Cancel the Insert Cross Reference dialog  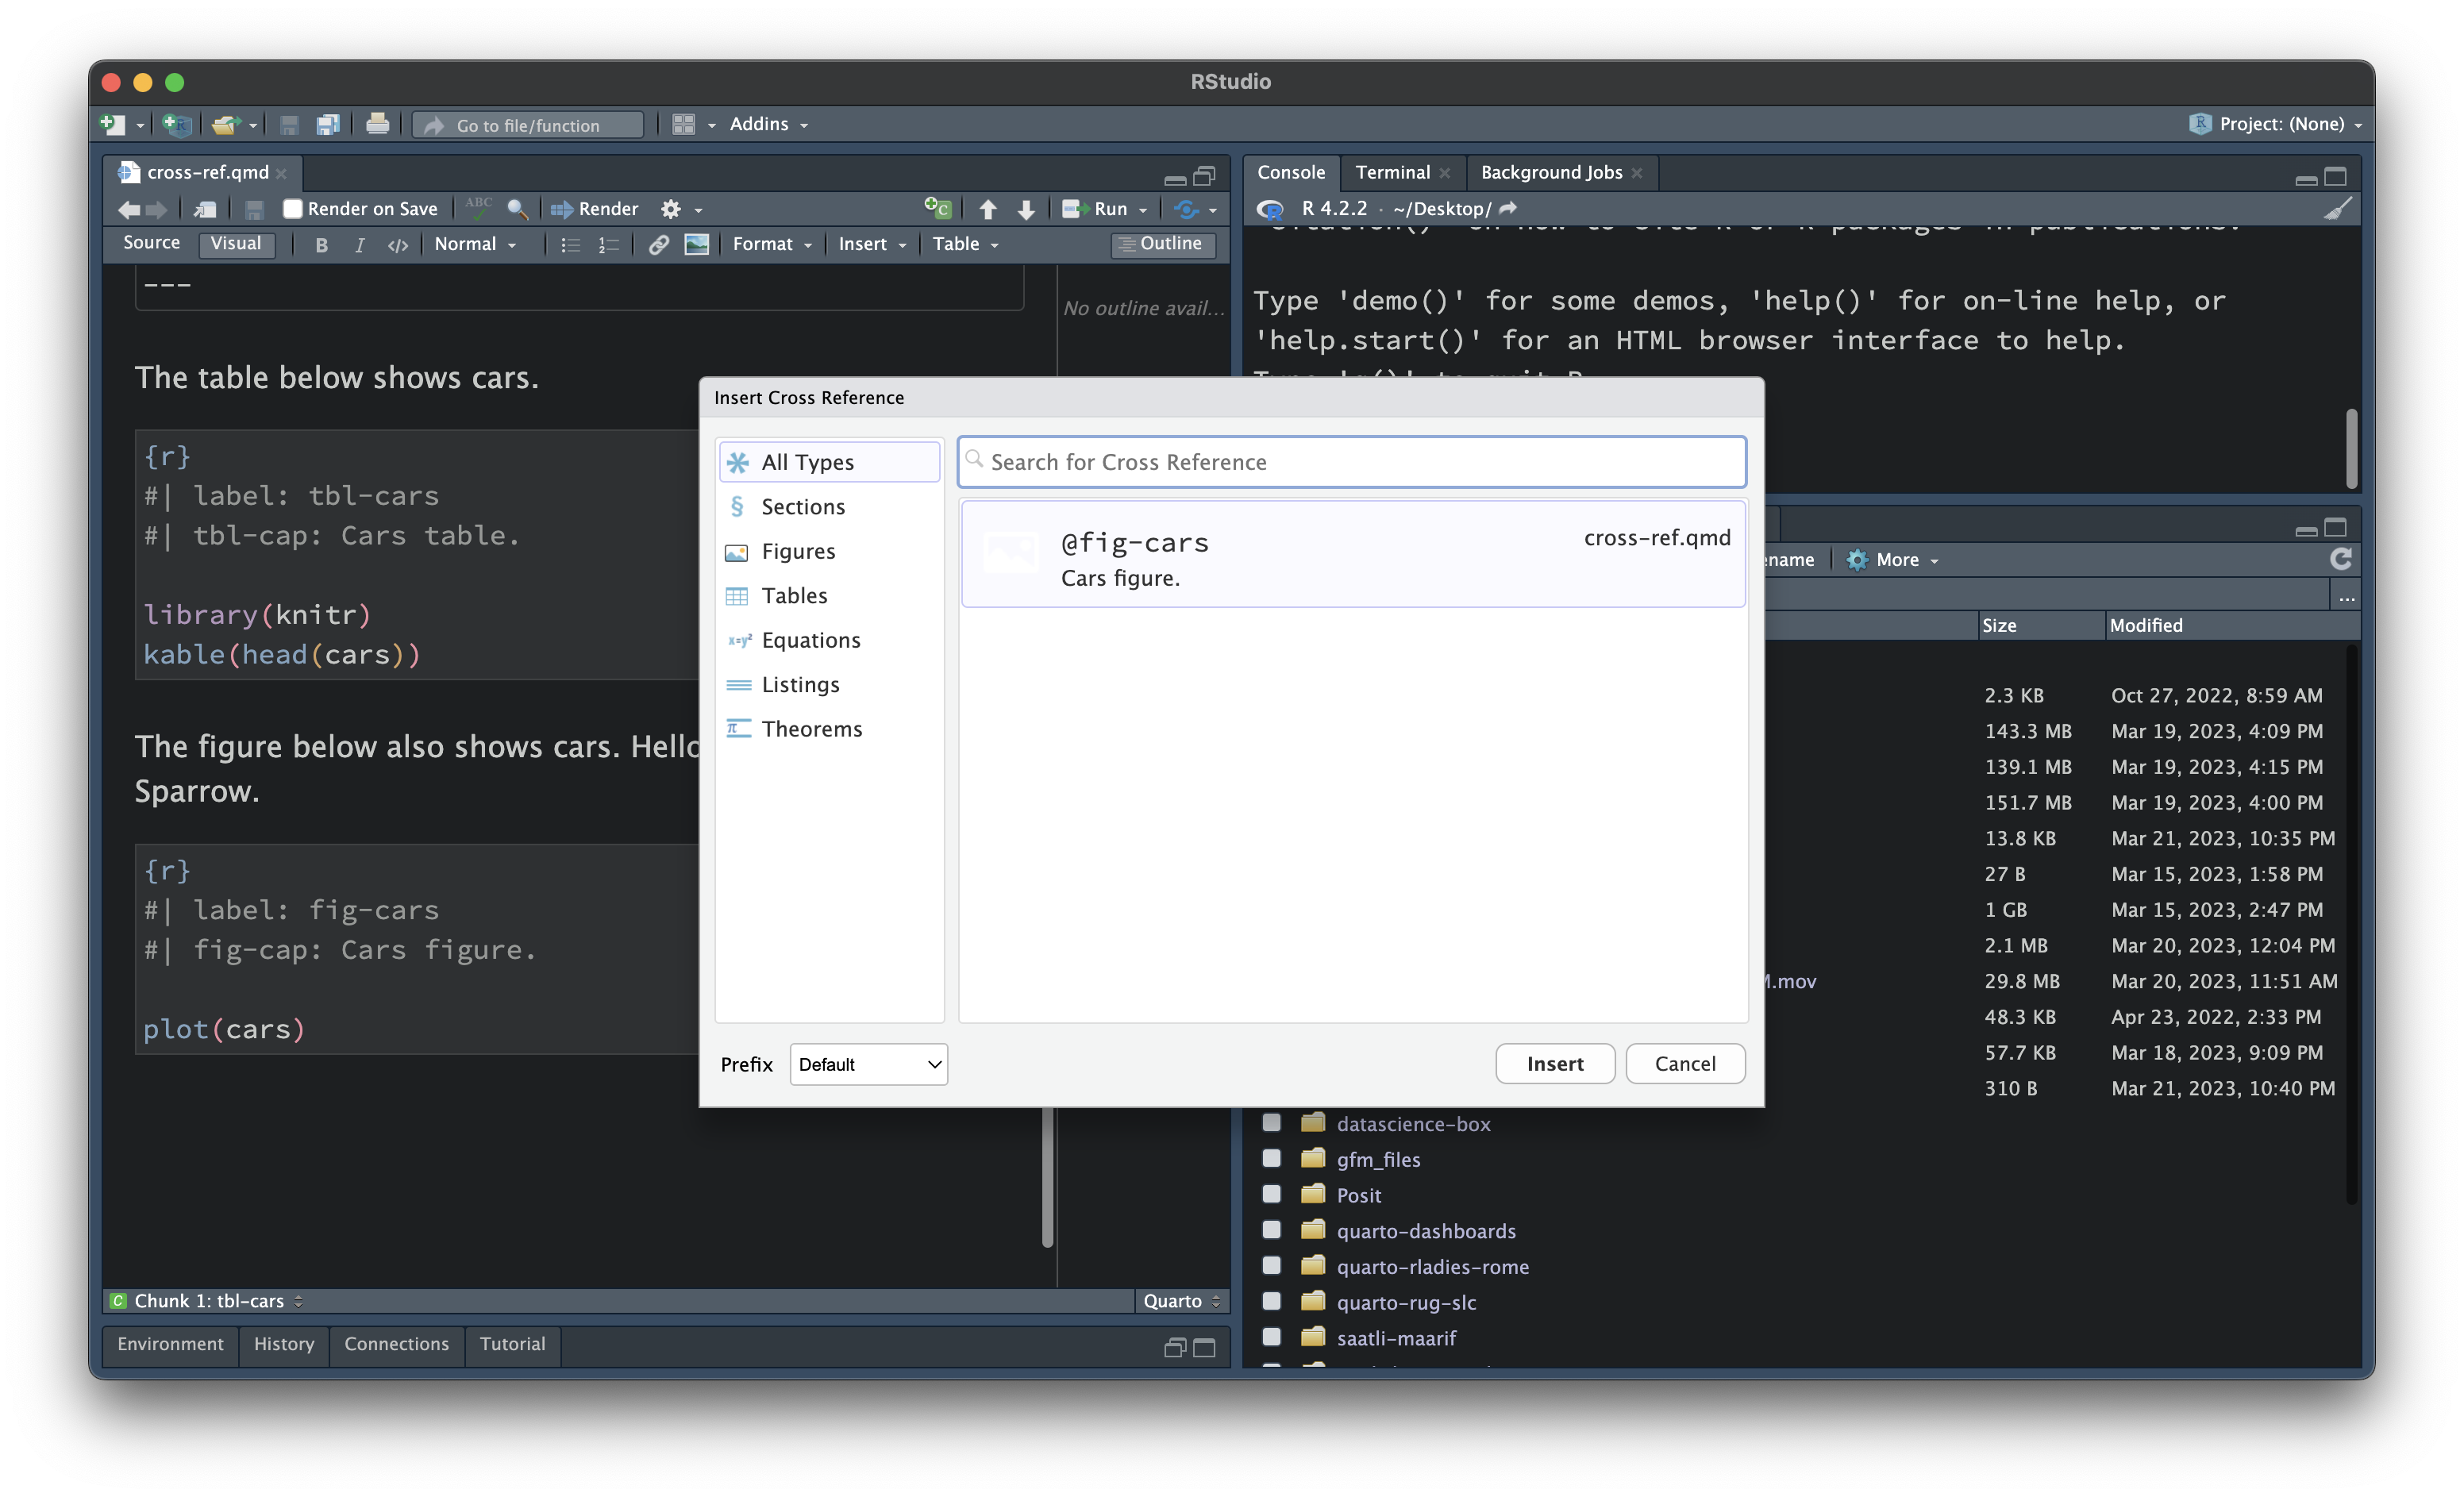pos(1685,1063)
